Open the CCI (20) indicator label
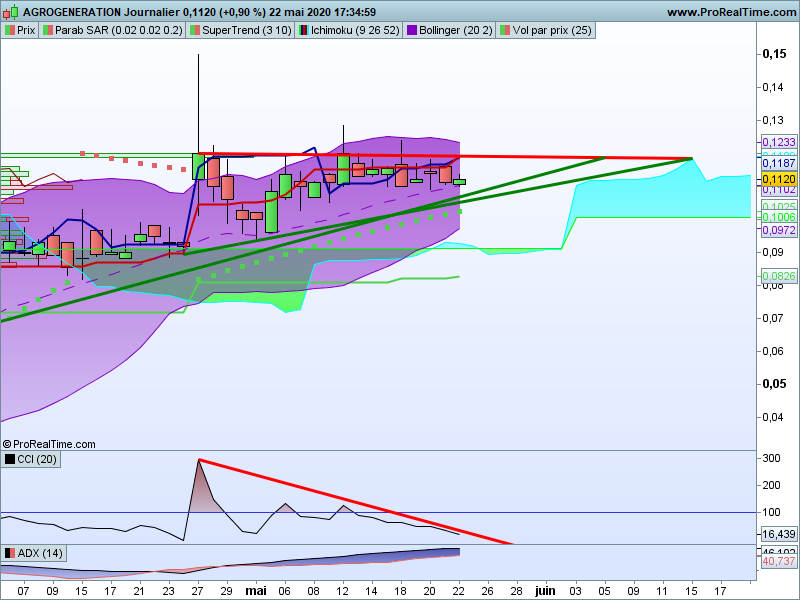 [x=31, y=459]
